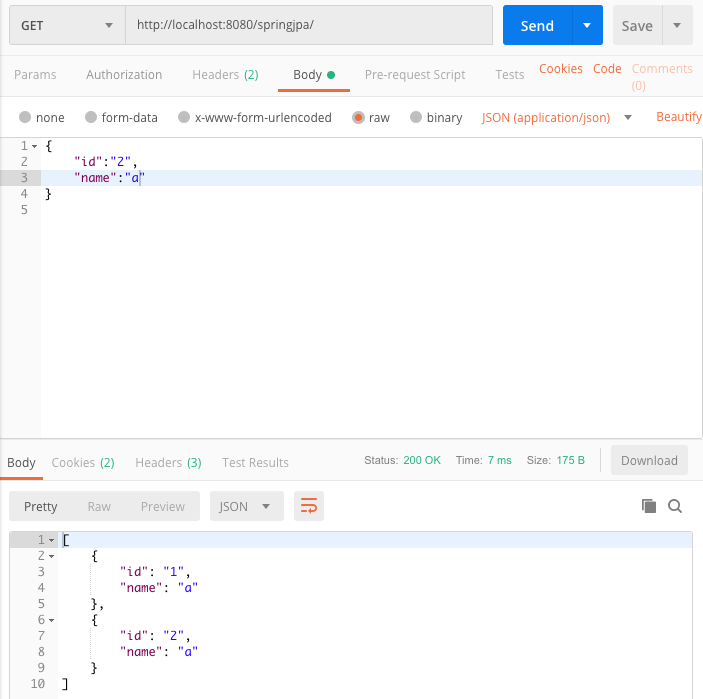Open the Test Results tab

[255, 462]
